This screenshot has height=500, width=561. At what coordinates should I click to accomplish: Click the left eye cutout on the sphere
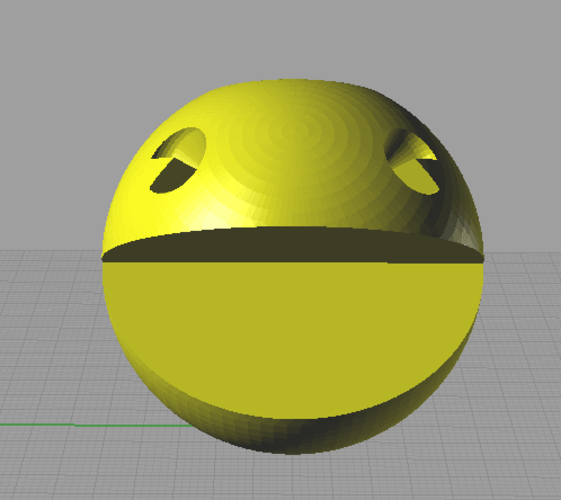178,160
